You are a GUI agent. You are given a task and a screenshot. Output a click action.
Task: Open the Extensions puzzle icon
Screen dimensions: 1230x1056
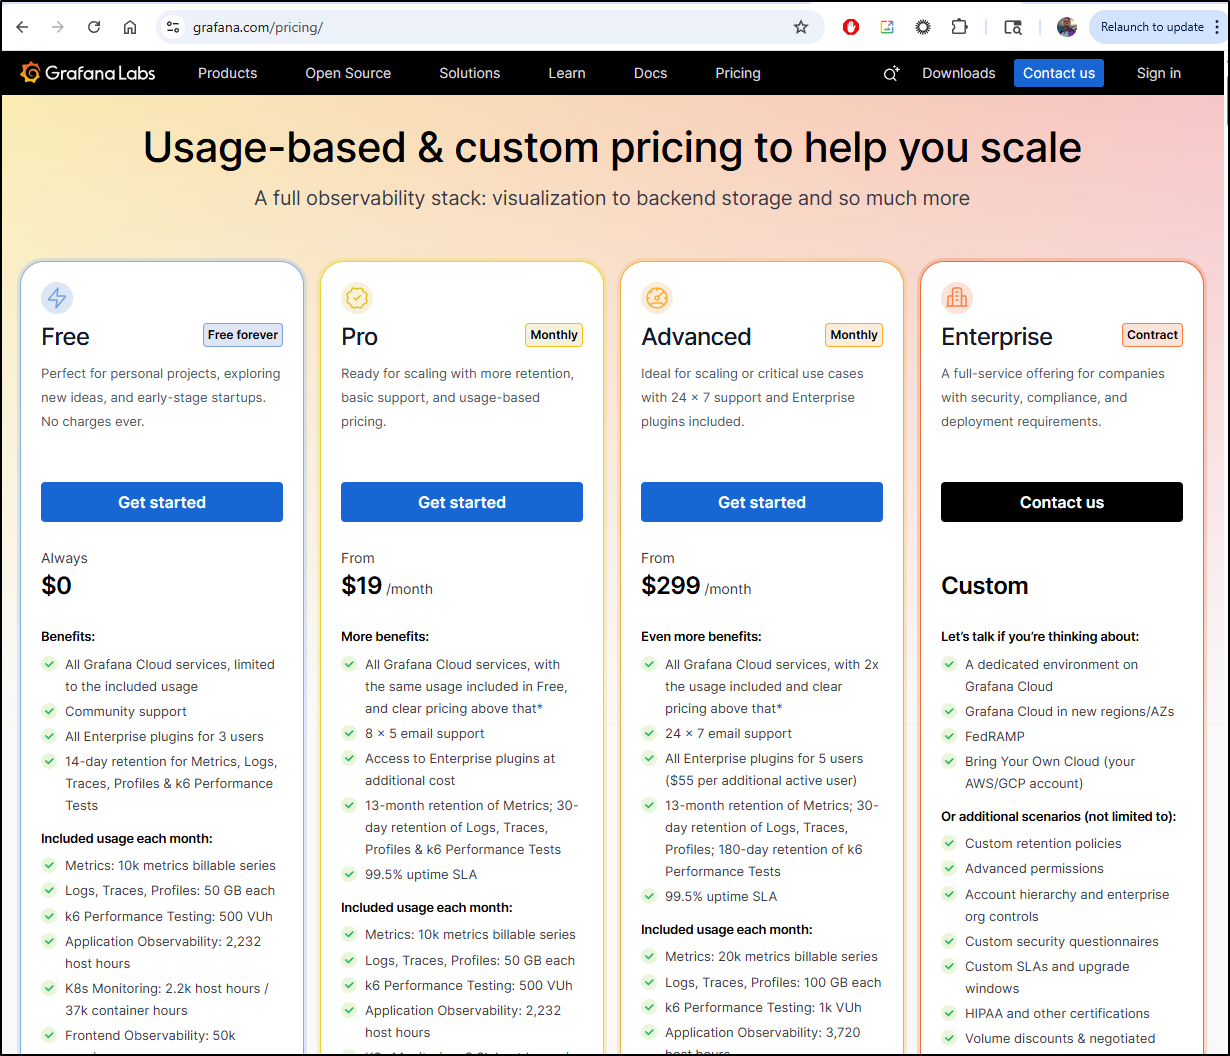pyautogui.click(x=959, y=27)
